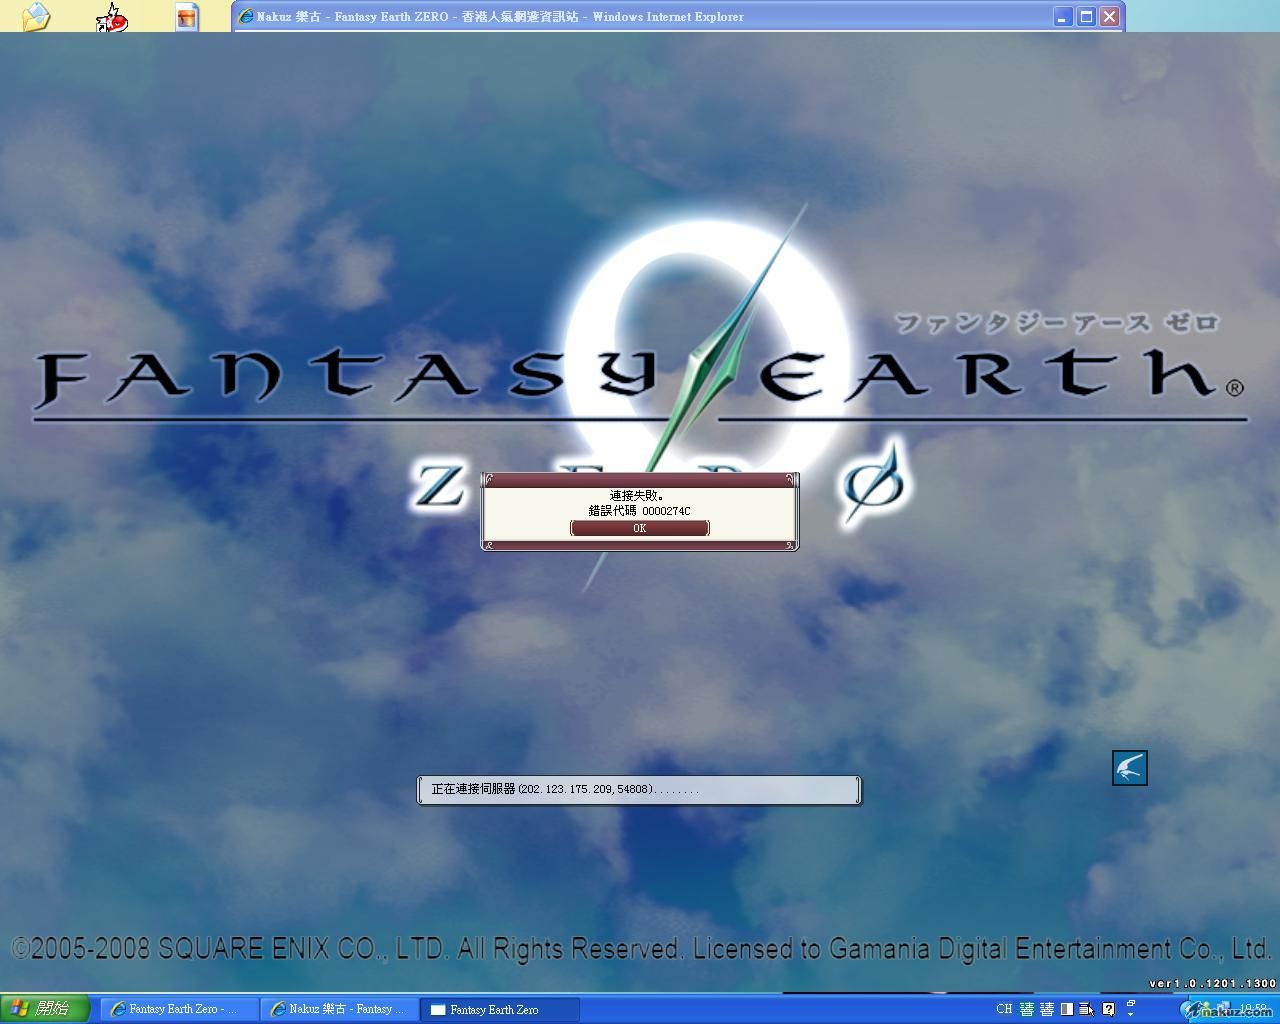Switch to 'Nakuz 樂古 - Fantasy' taskbar button
Image resolution: width=1280 pixels, height=1024 pixels.
pos(339,1009)
